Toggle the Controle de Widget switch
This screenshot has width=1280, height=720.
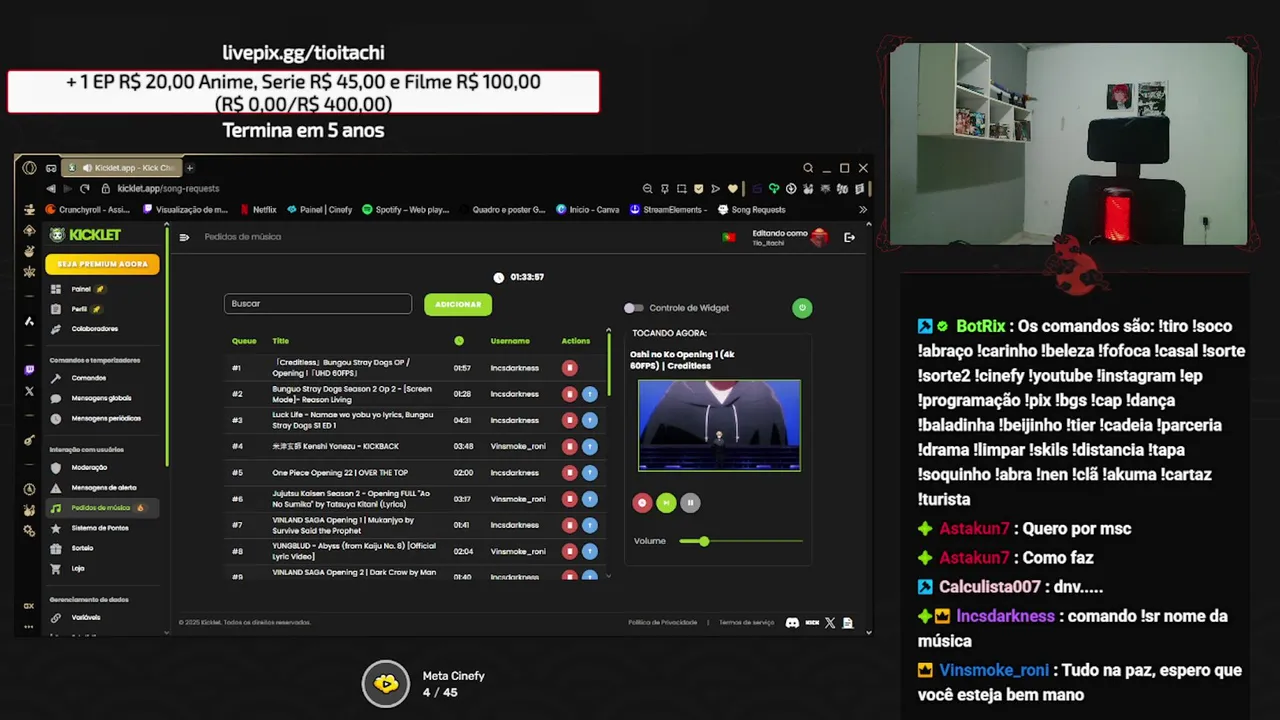pyautogui.click(x=633, y=308)
